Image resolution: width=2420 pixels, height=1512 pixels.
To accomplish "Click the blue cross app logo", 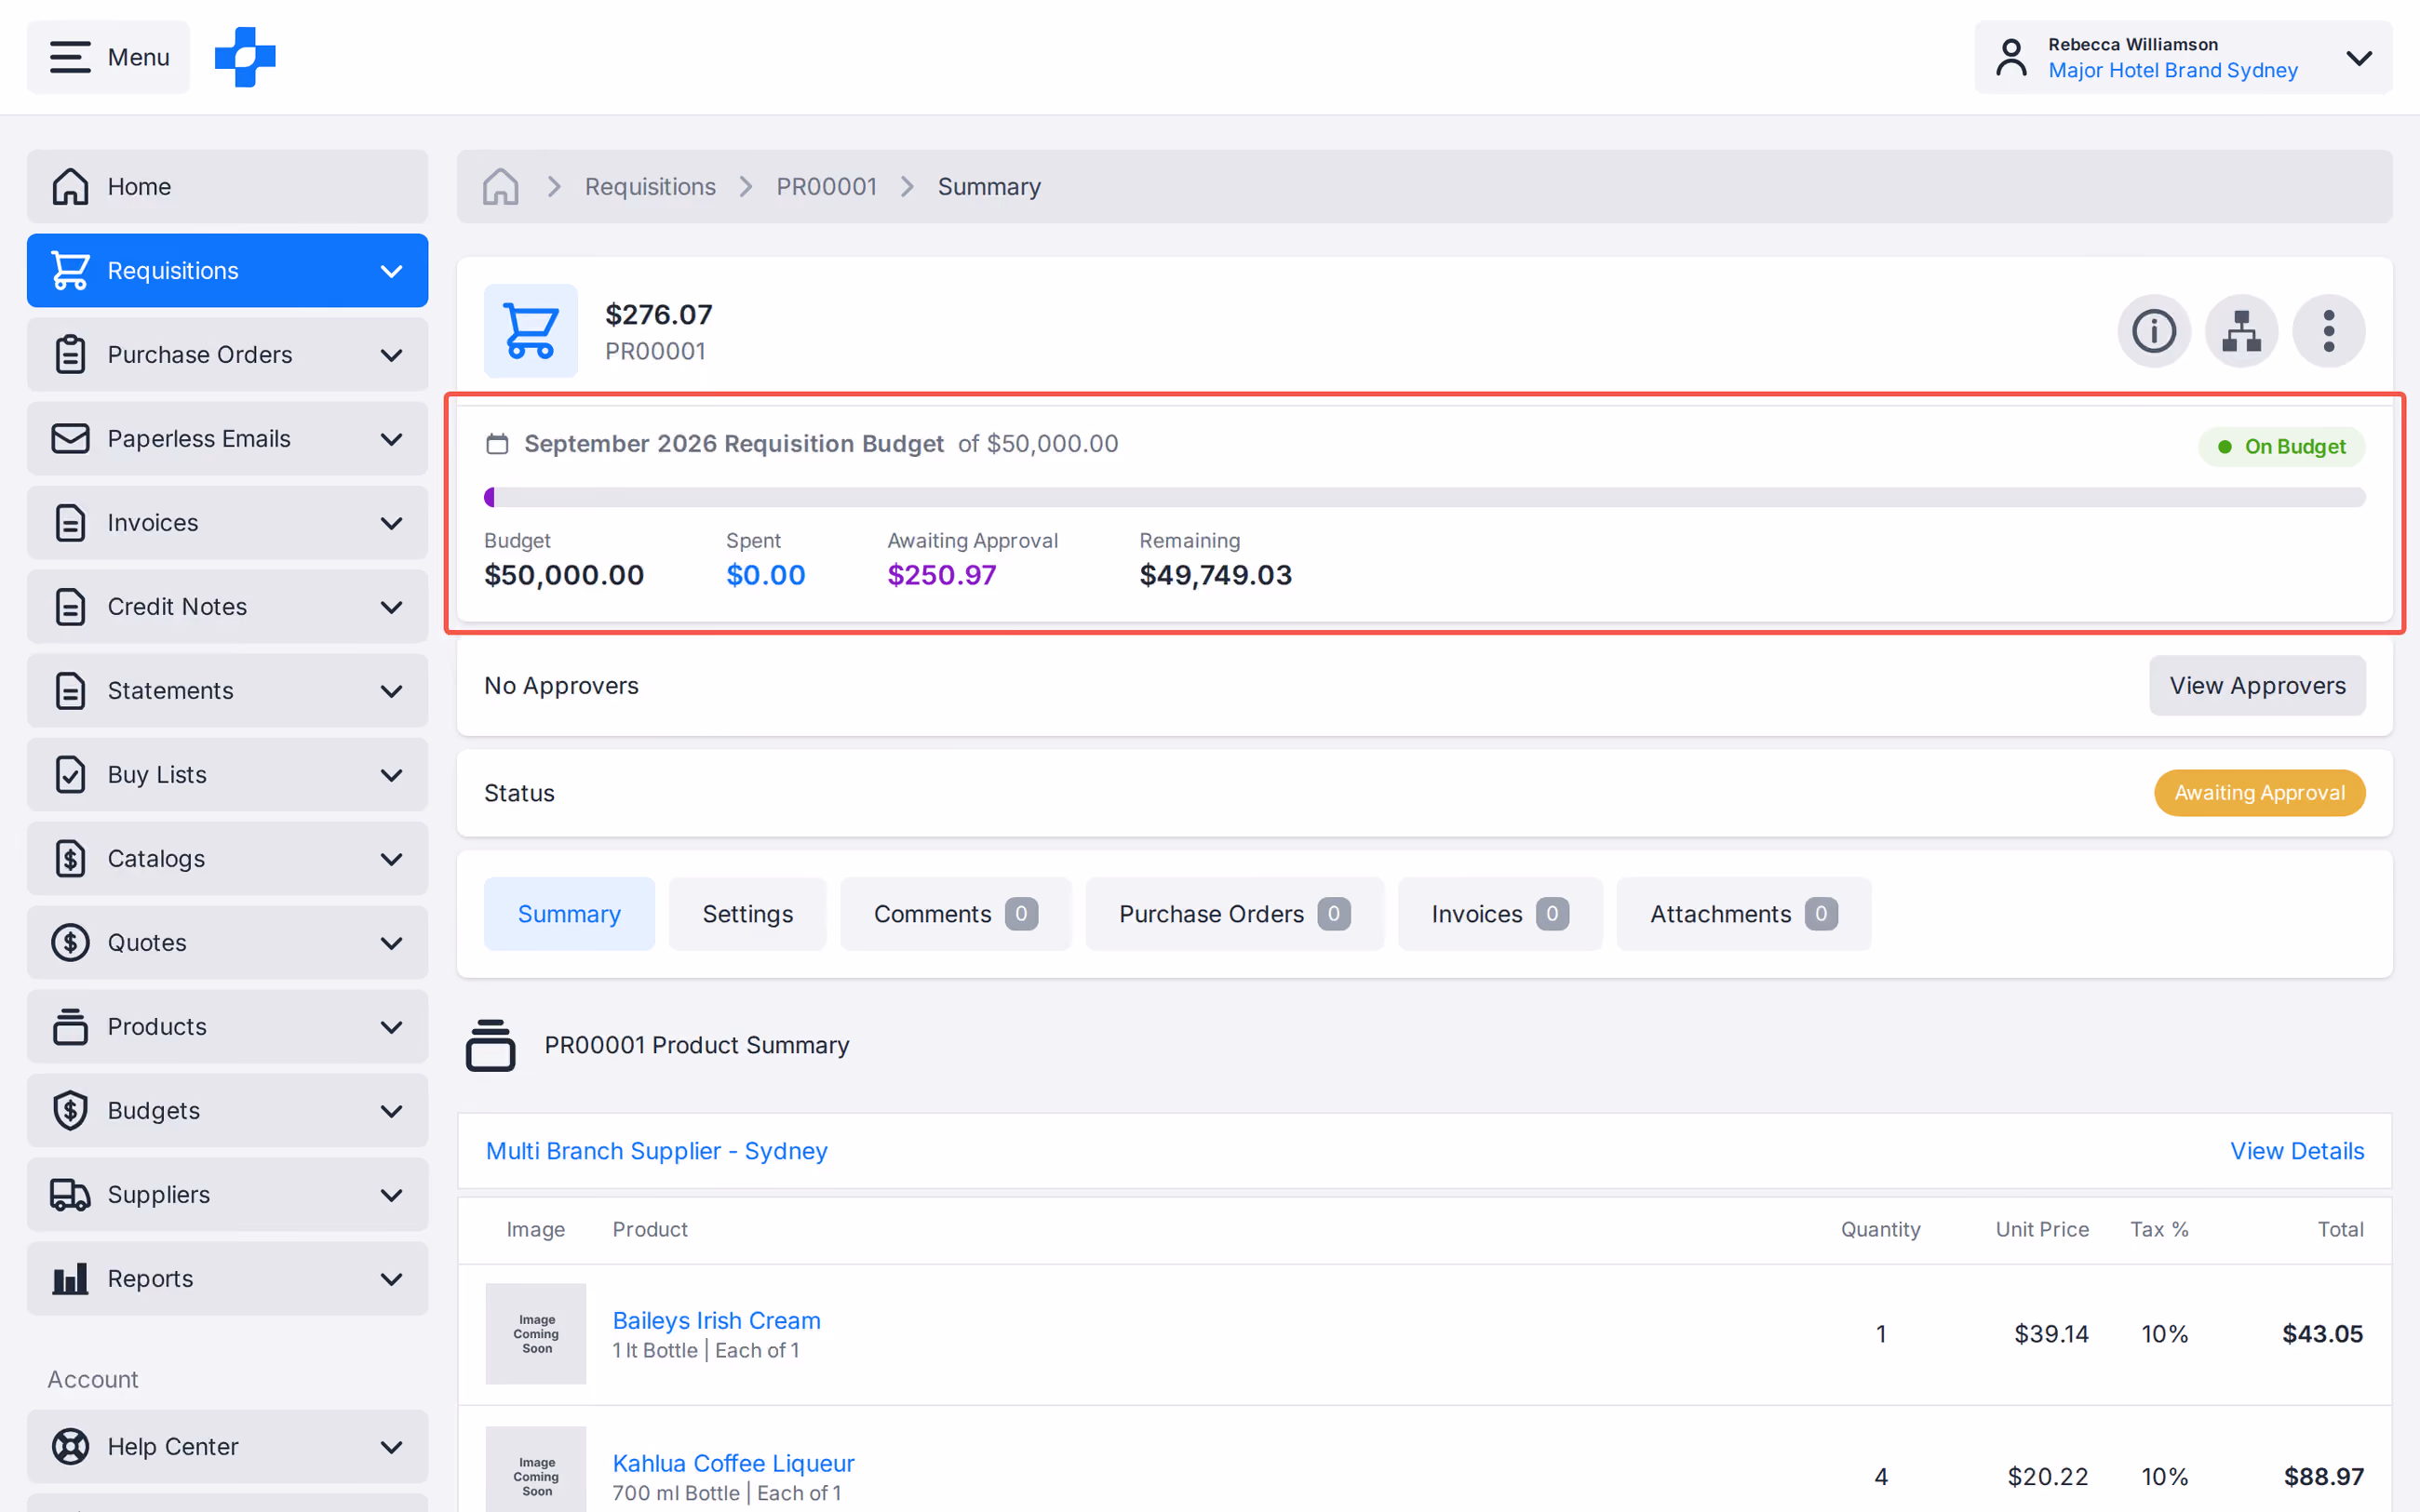I will [245, 57].
